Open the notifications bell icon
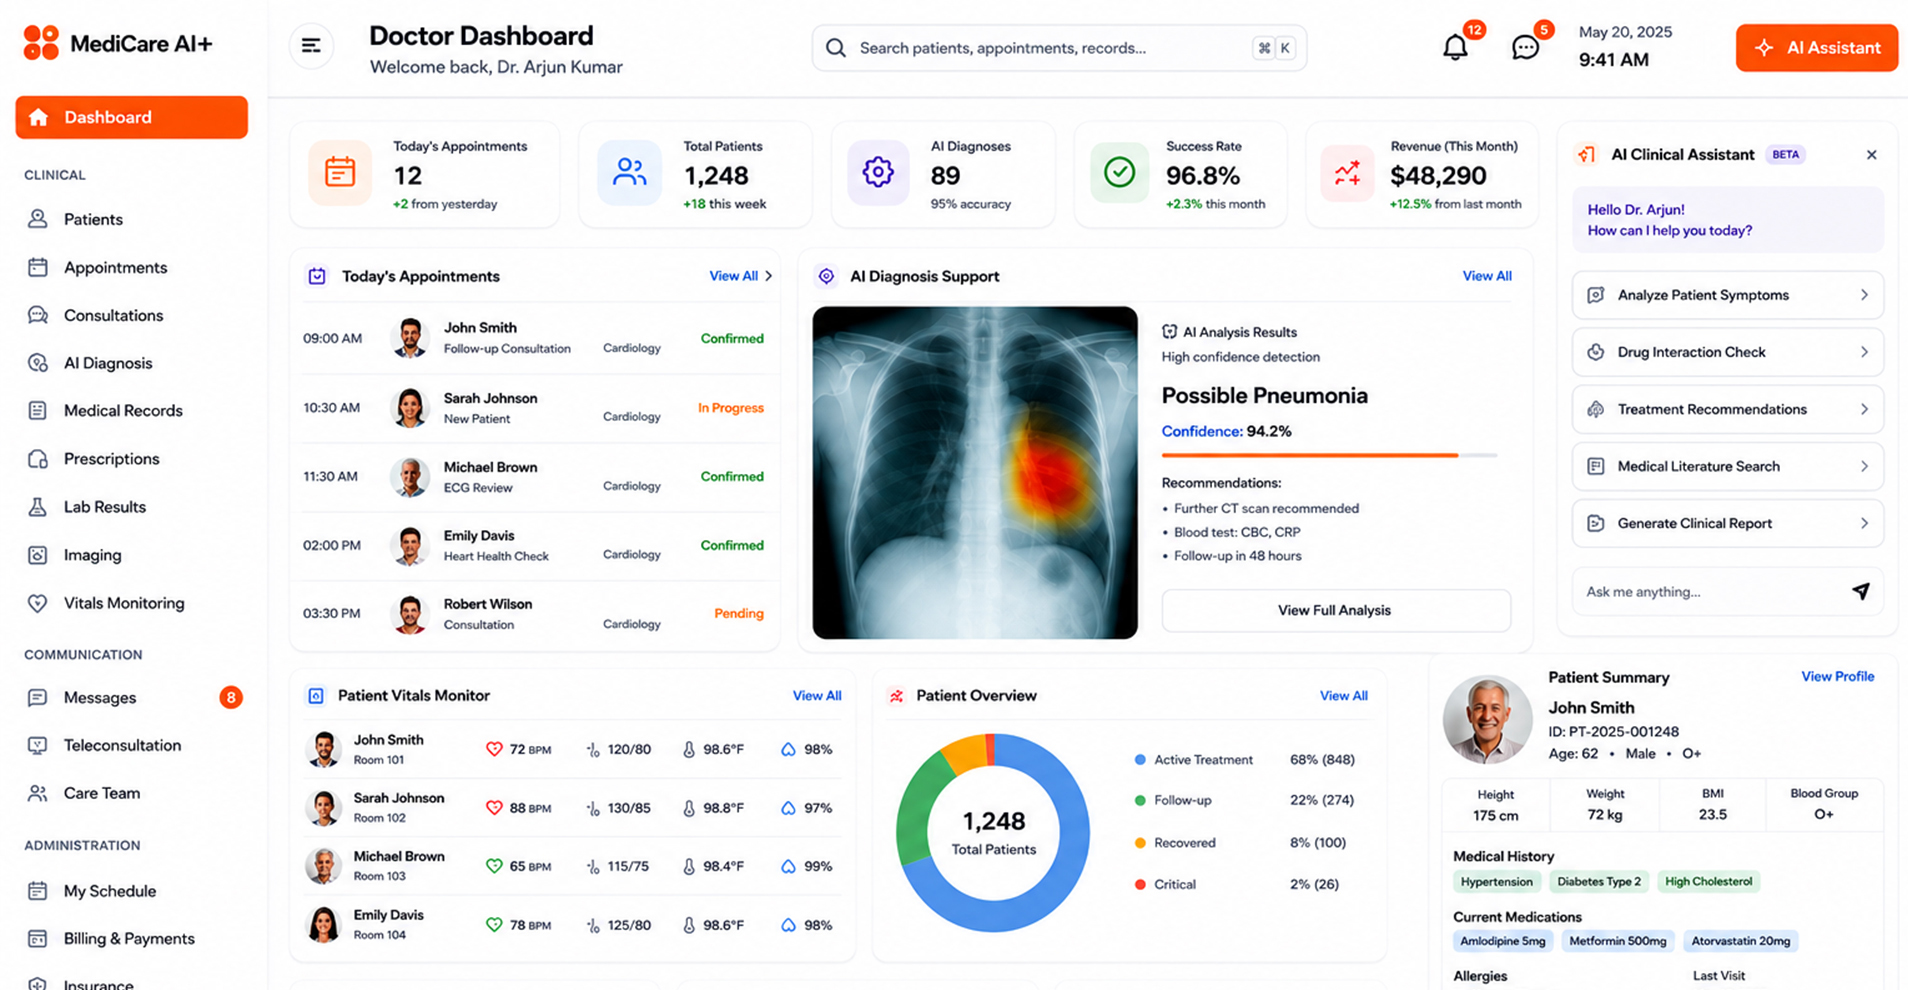This screenshot has height=990, width=1908. (x=1455, y=47)
